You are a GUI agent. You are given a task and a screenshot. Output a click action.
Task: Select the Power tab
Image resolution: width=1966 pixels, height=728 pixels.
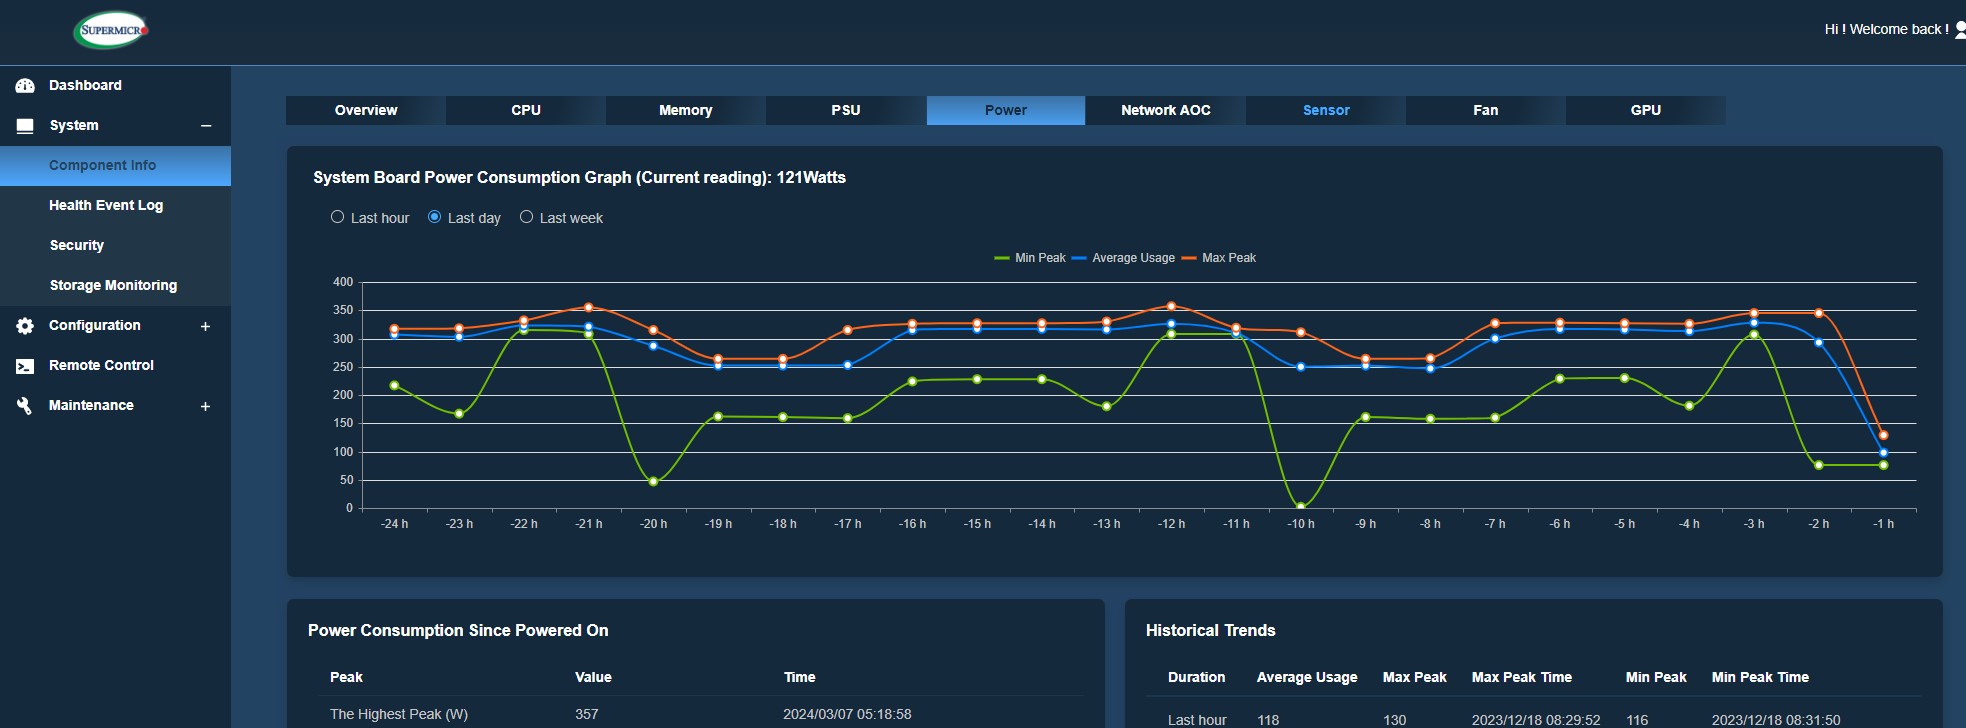(x=1006, y=110)
